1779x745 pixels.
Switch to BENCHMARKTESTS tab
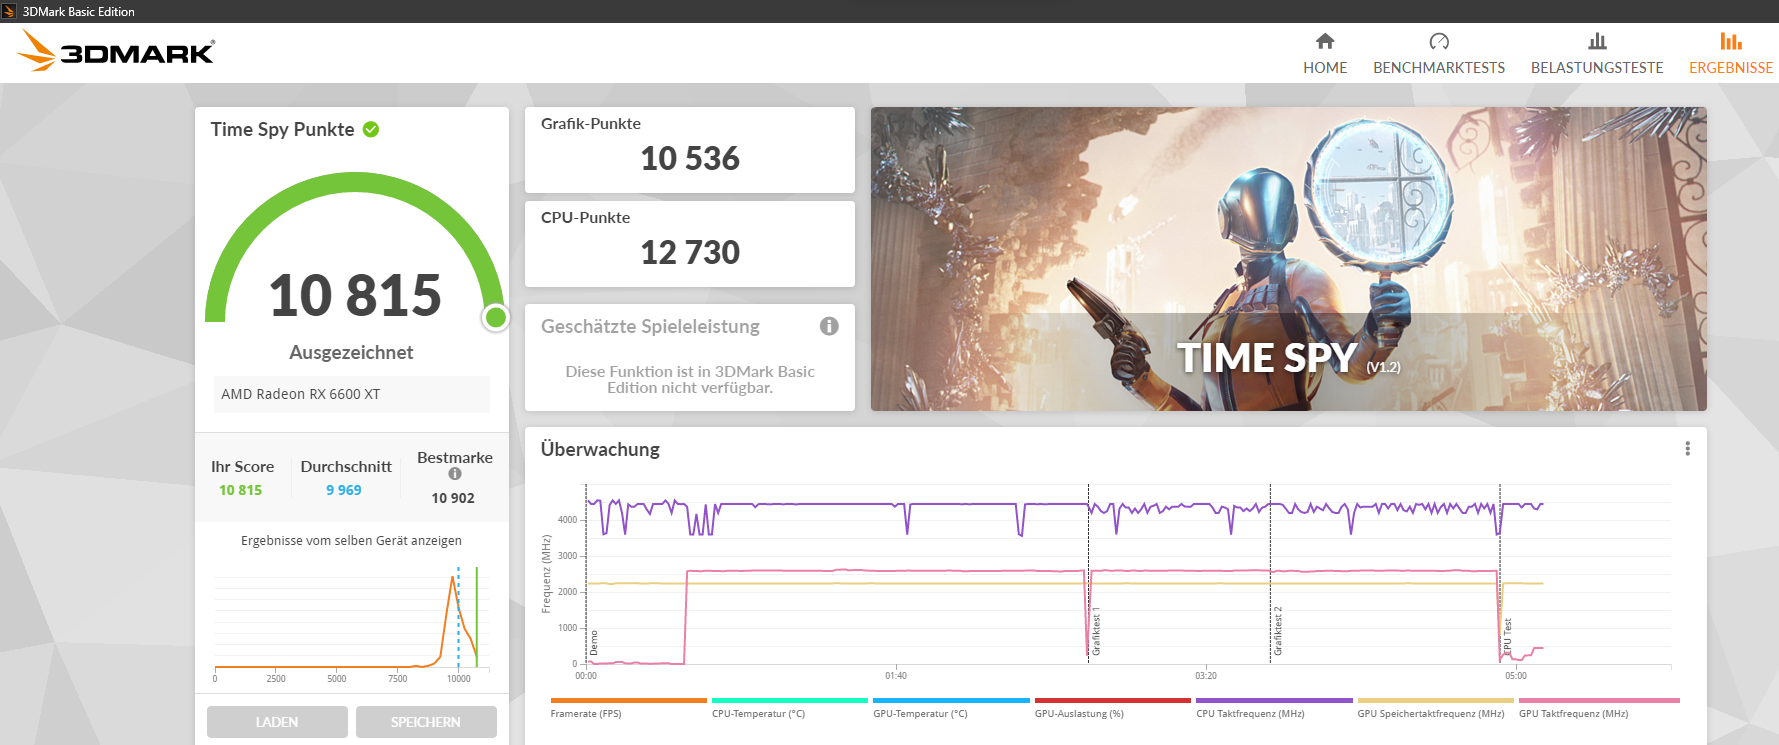point(1439,68)
